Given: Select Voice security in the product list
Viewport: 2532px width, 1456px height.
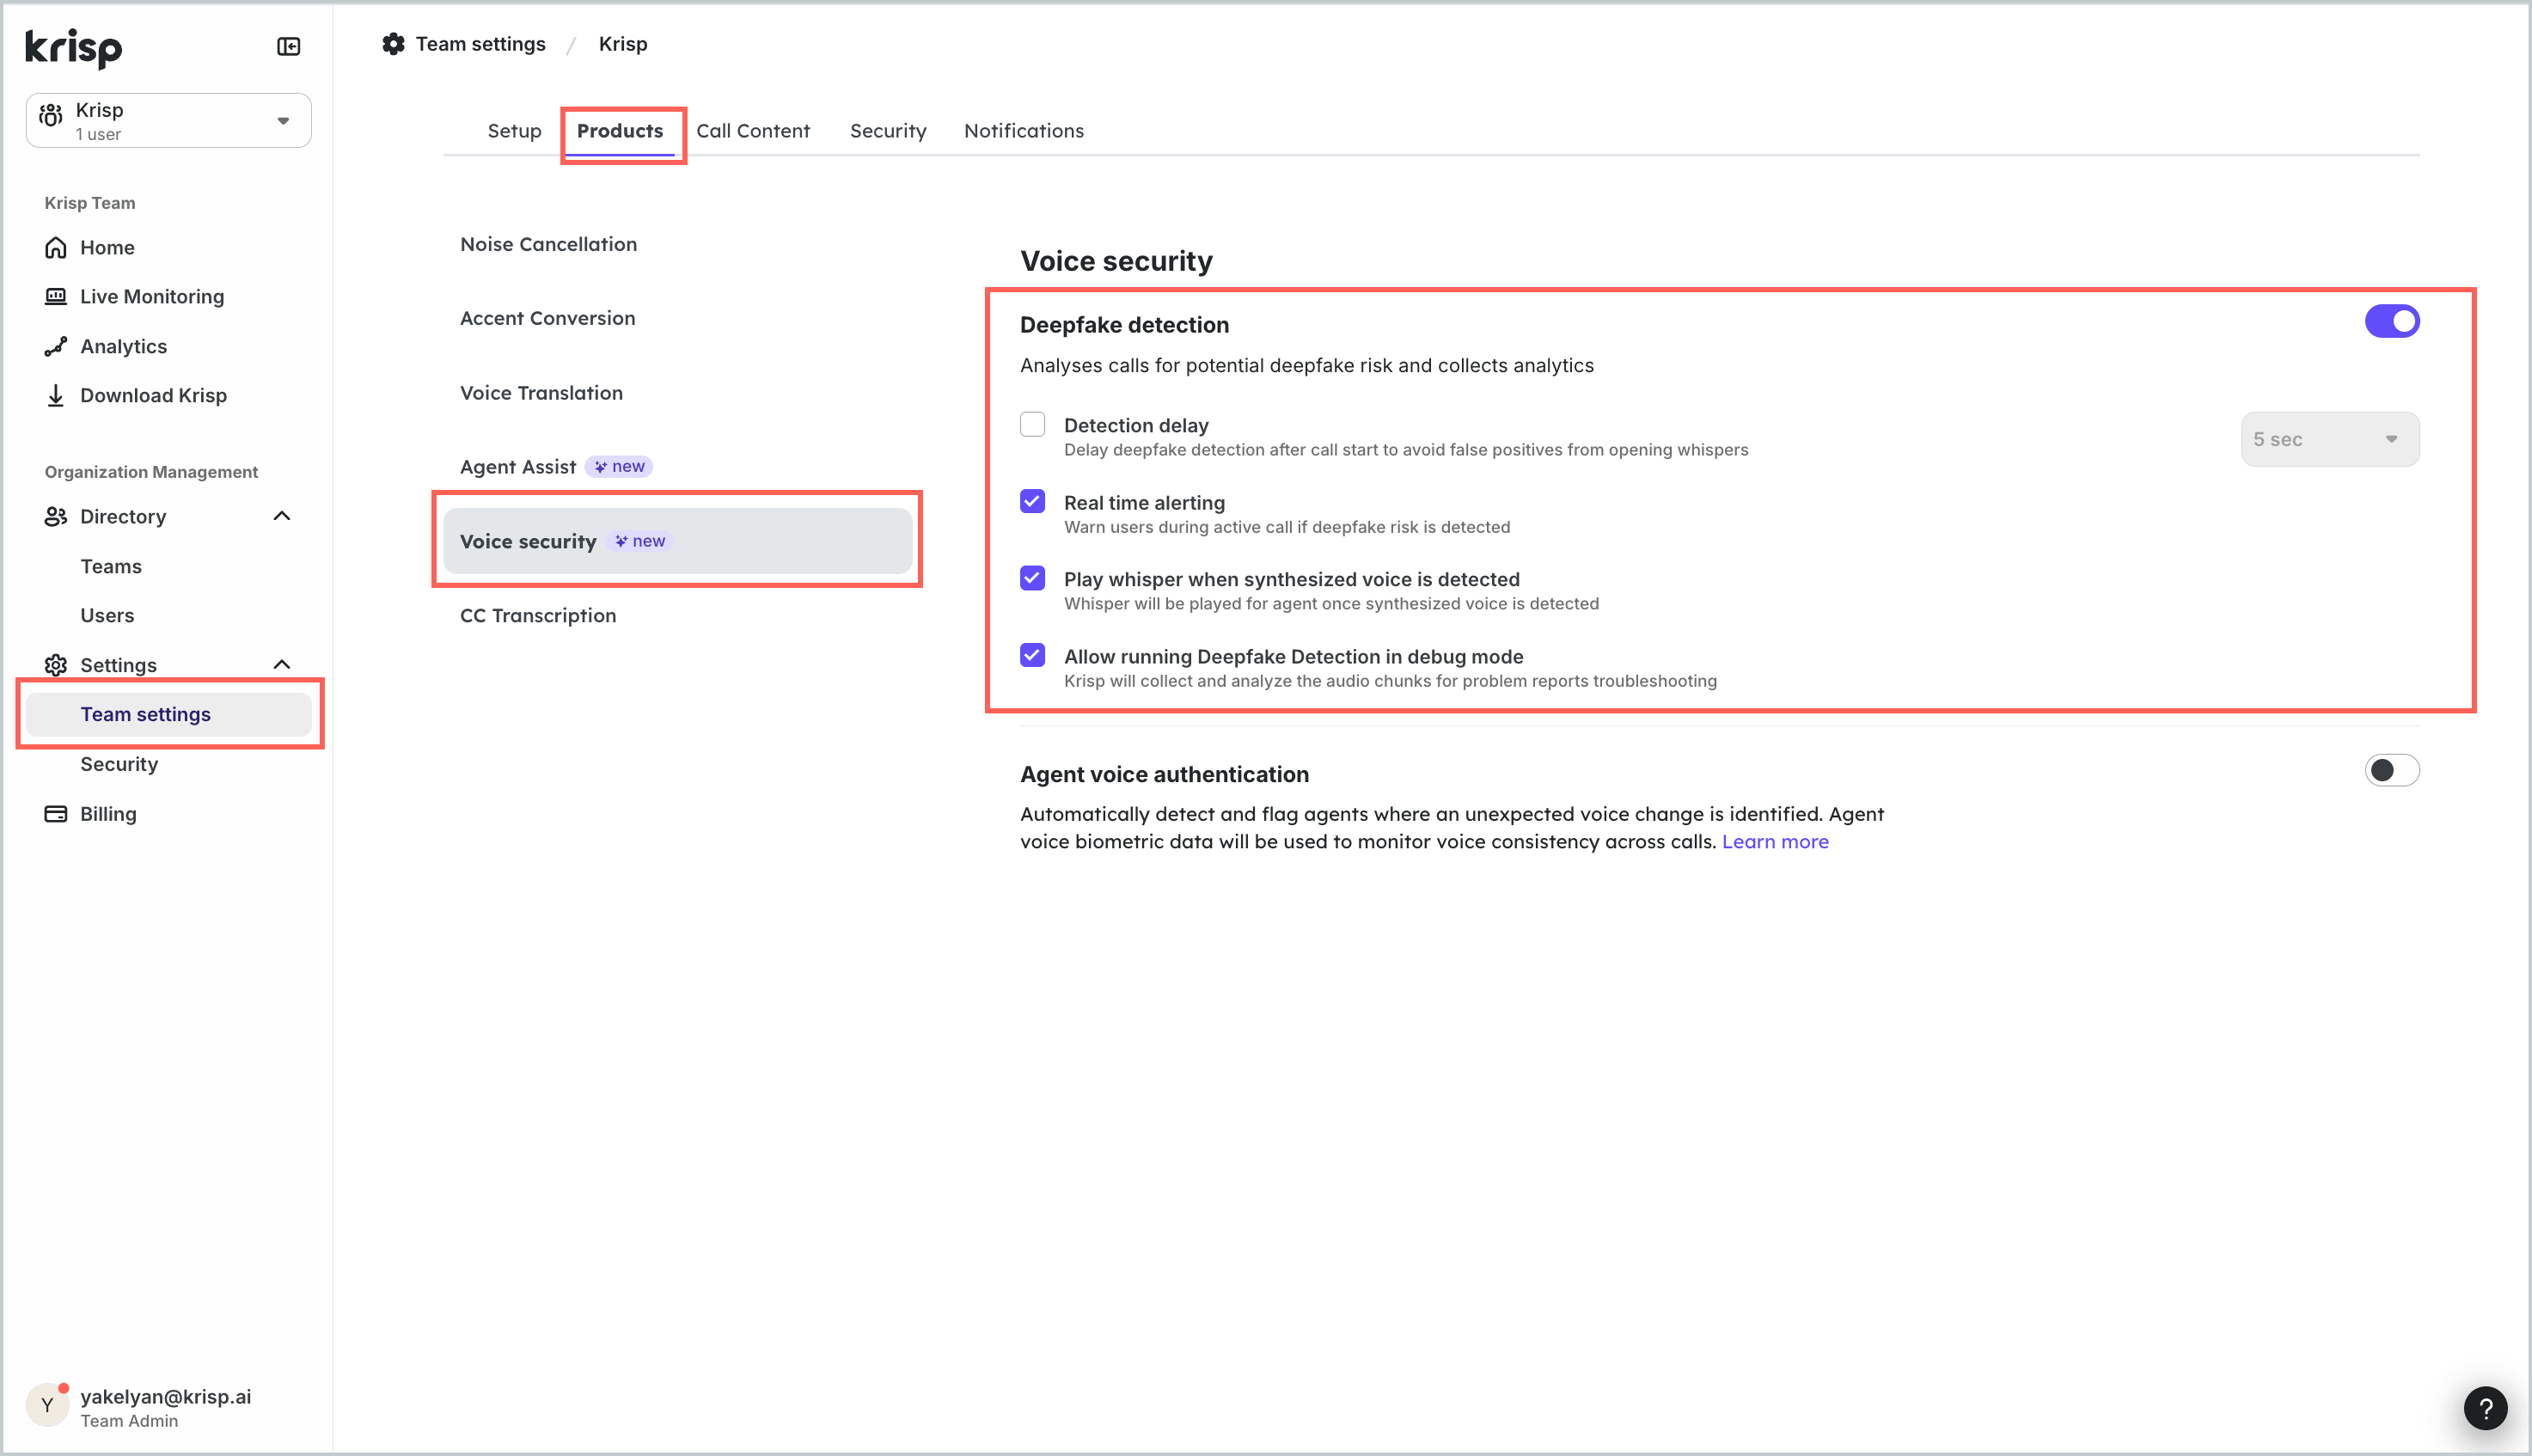Looking at the screenshot, I should click(678, 541).
